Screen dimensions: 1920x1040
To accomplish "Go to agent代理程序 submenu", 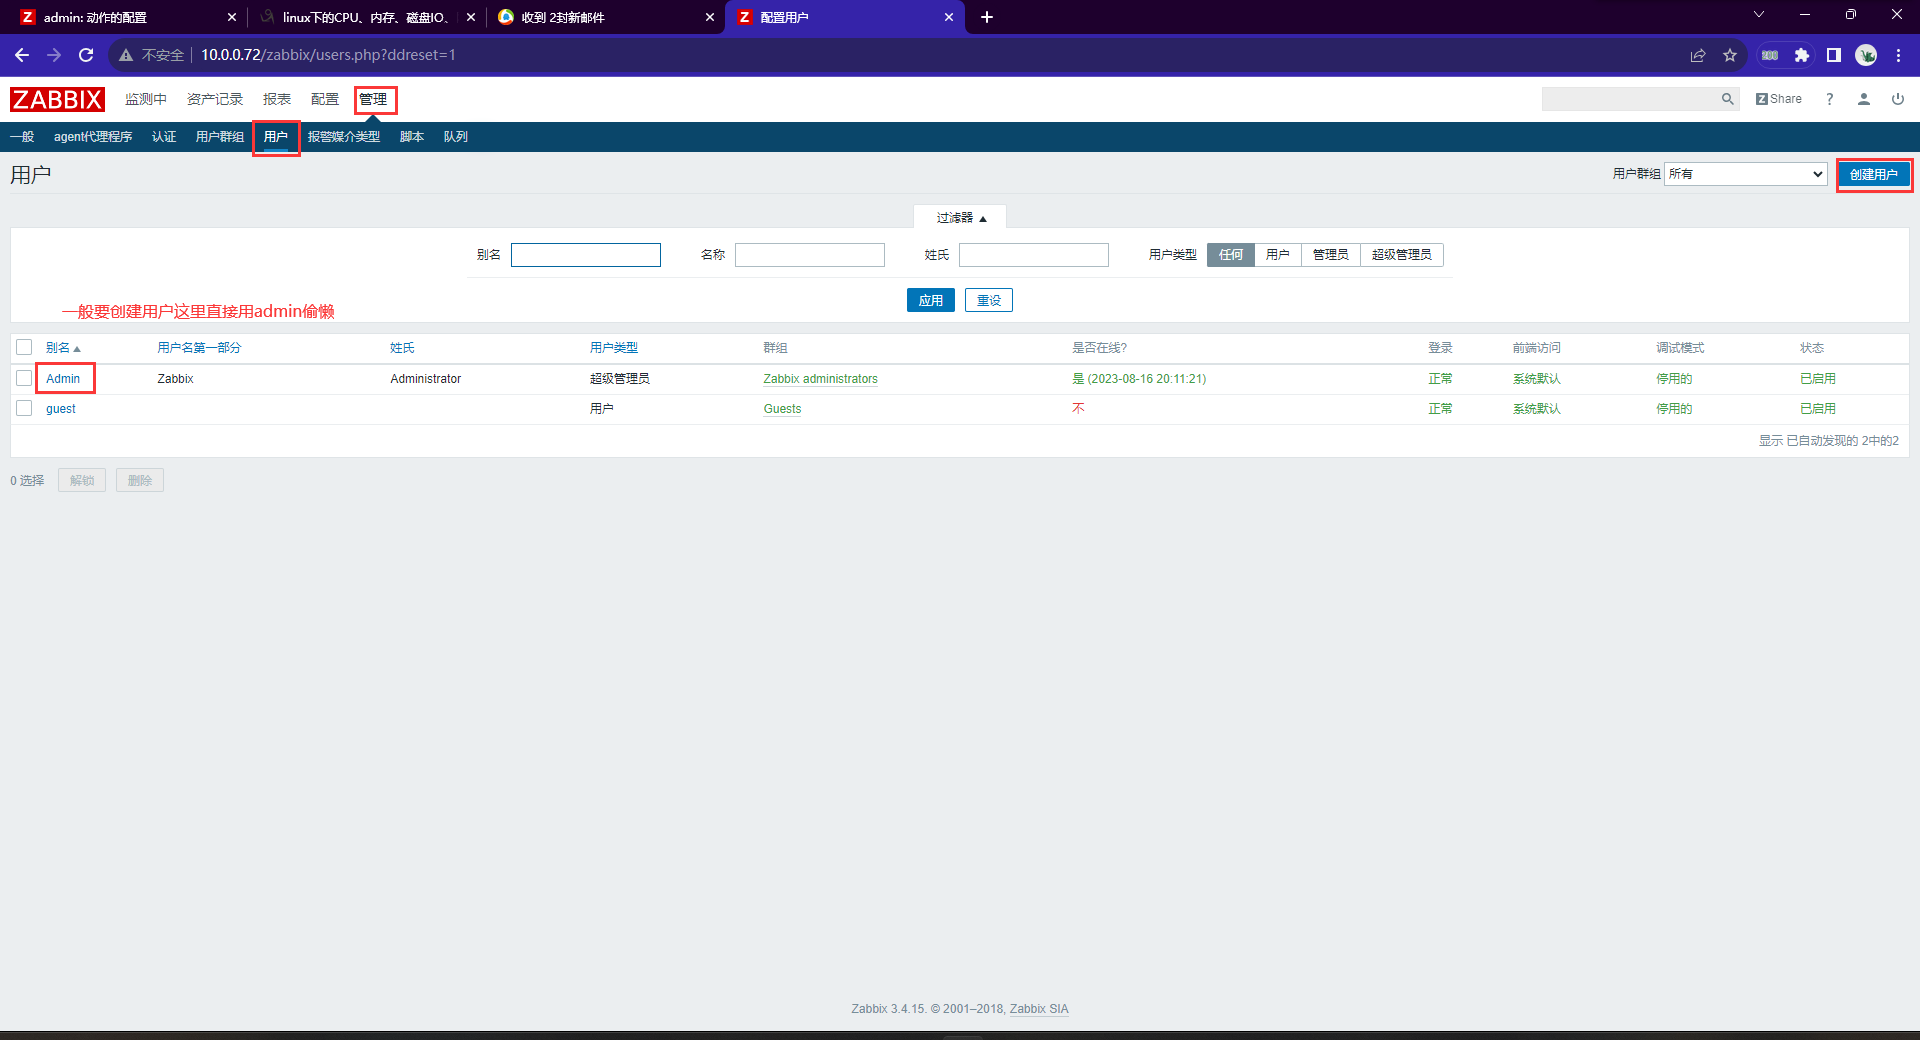I will [93, 137].
